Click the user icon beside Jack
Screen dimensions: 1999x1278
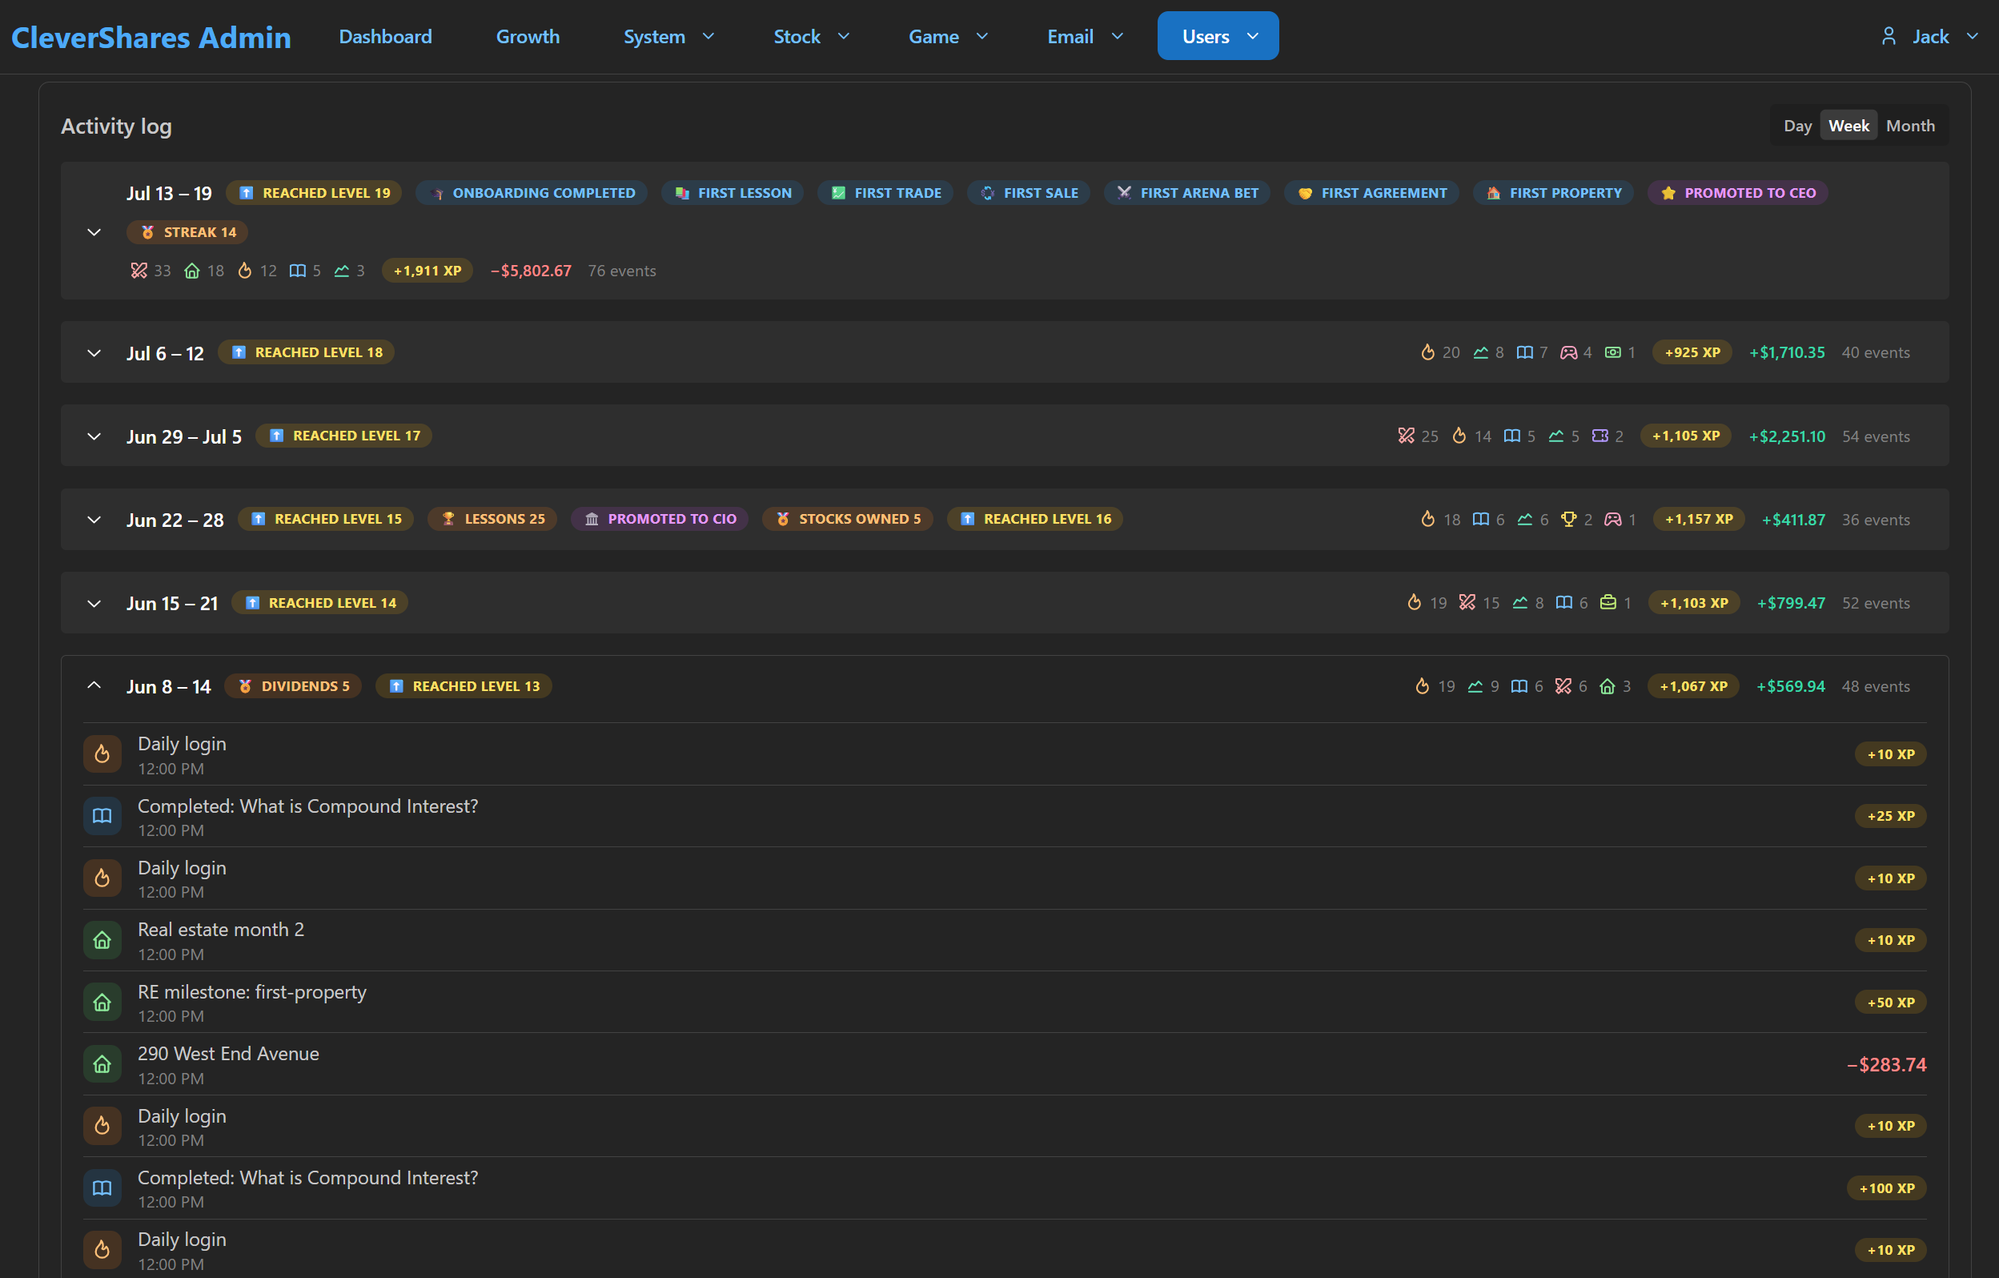click(x=1889, y=36)
